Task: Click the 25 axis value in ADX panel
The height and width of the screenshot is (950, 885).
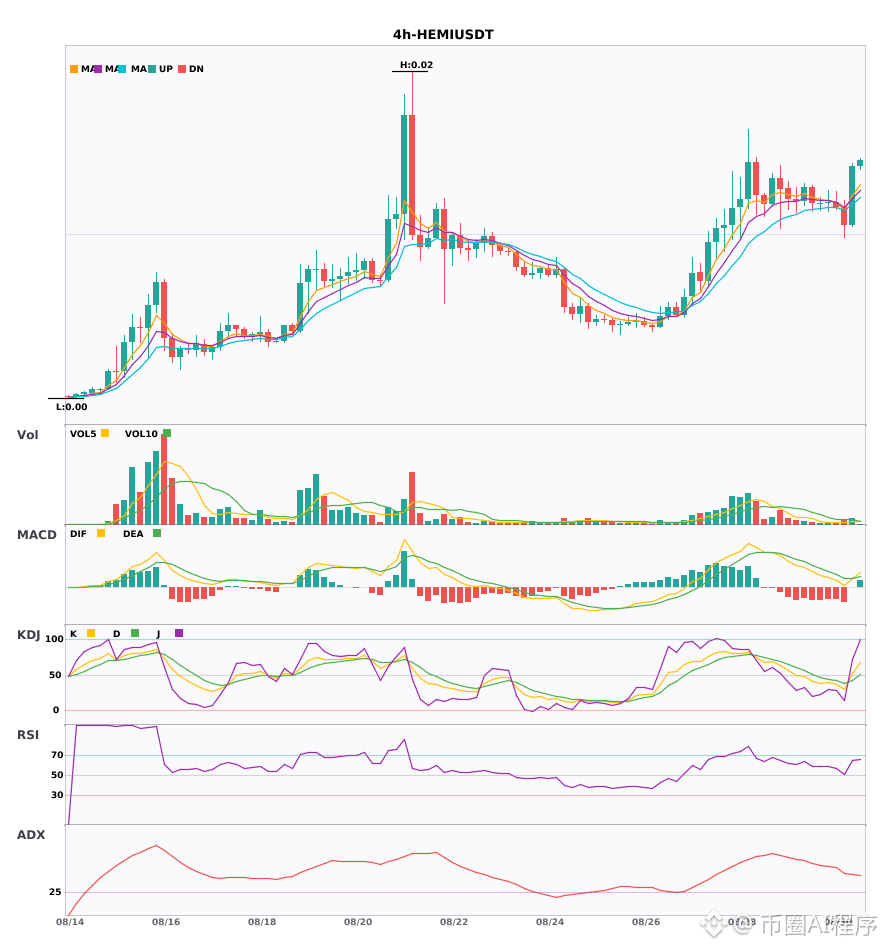Action: 55,892
